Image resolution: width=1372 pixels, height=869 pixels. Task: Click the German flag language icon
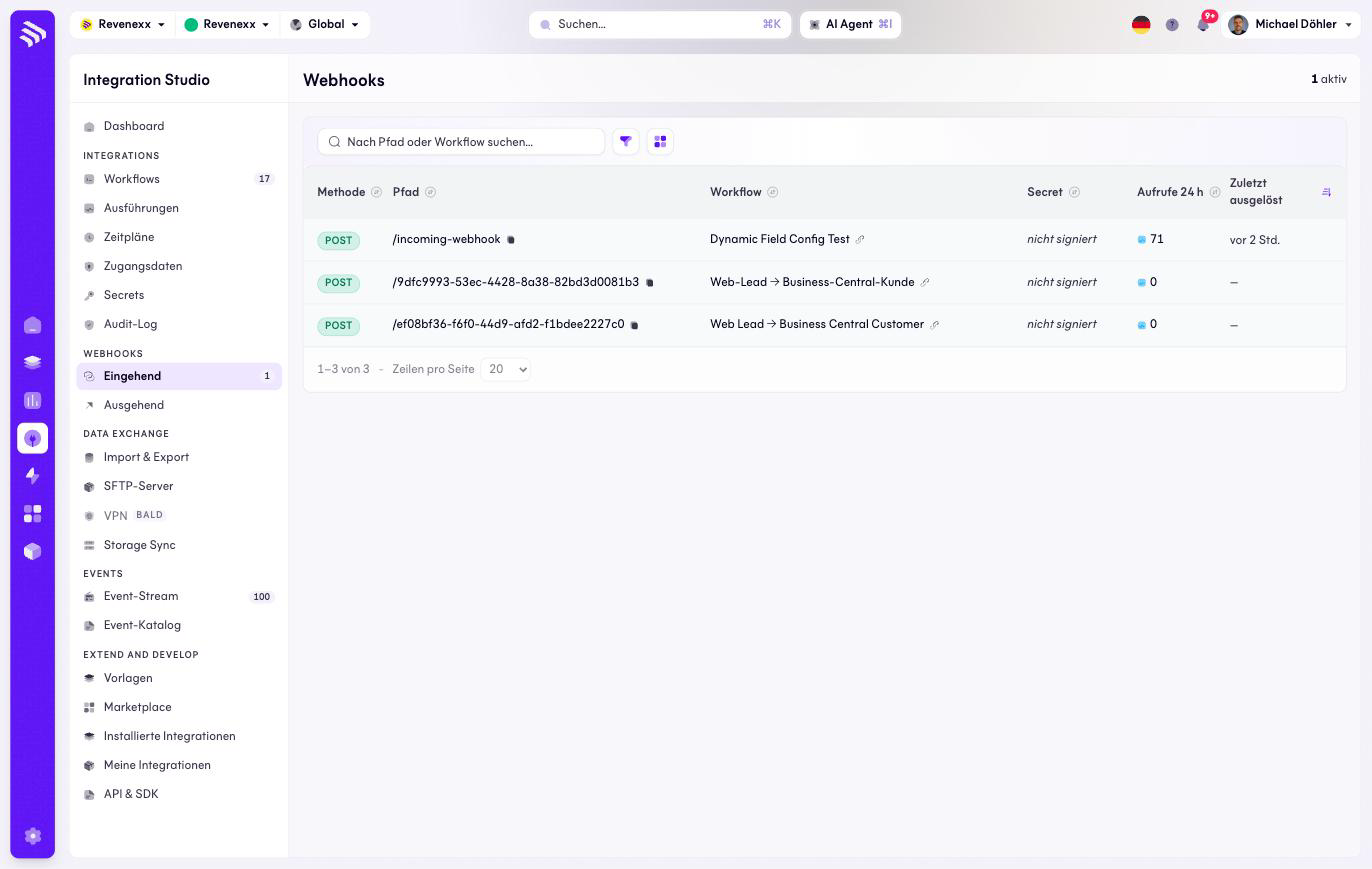point(1141,25)
